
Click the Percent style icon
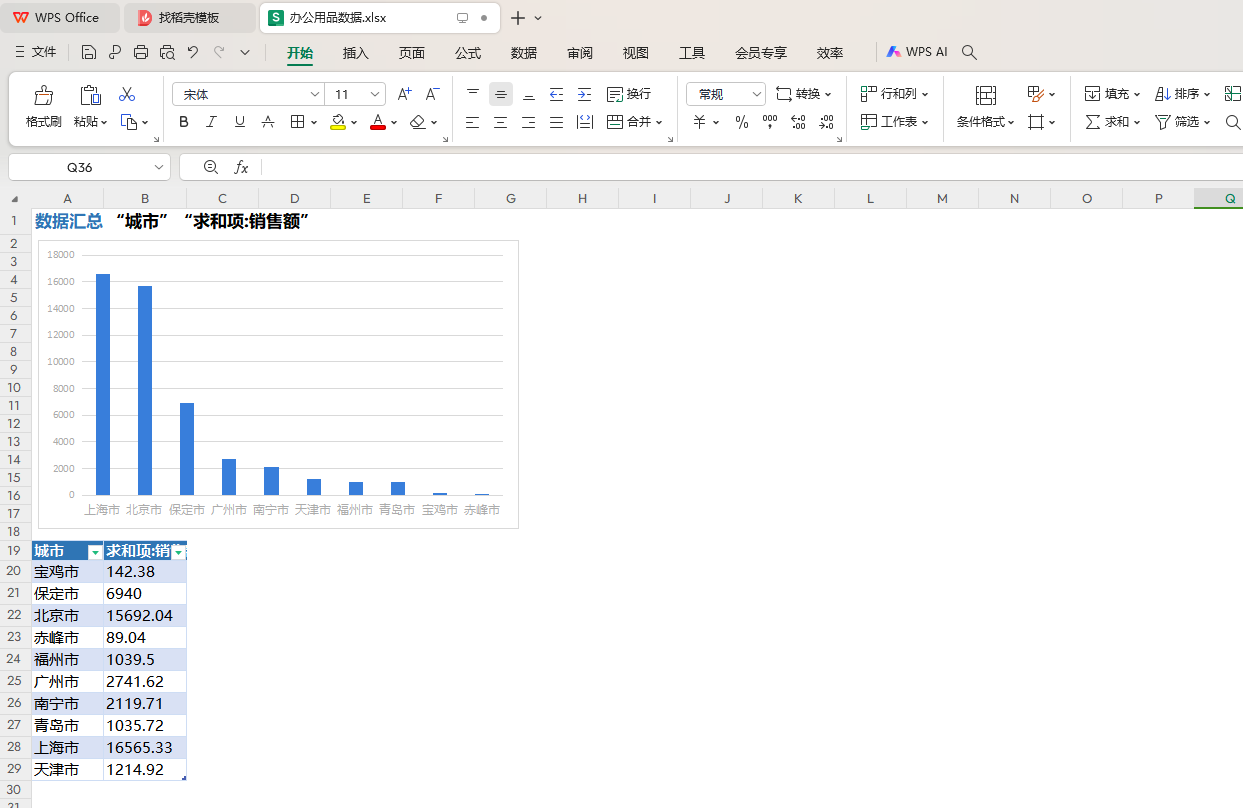click(x=742, y=122)
